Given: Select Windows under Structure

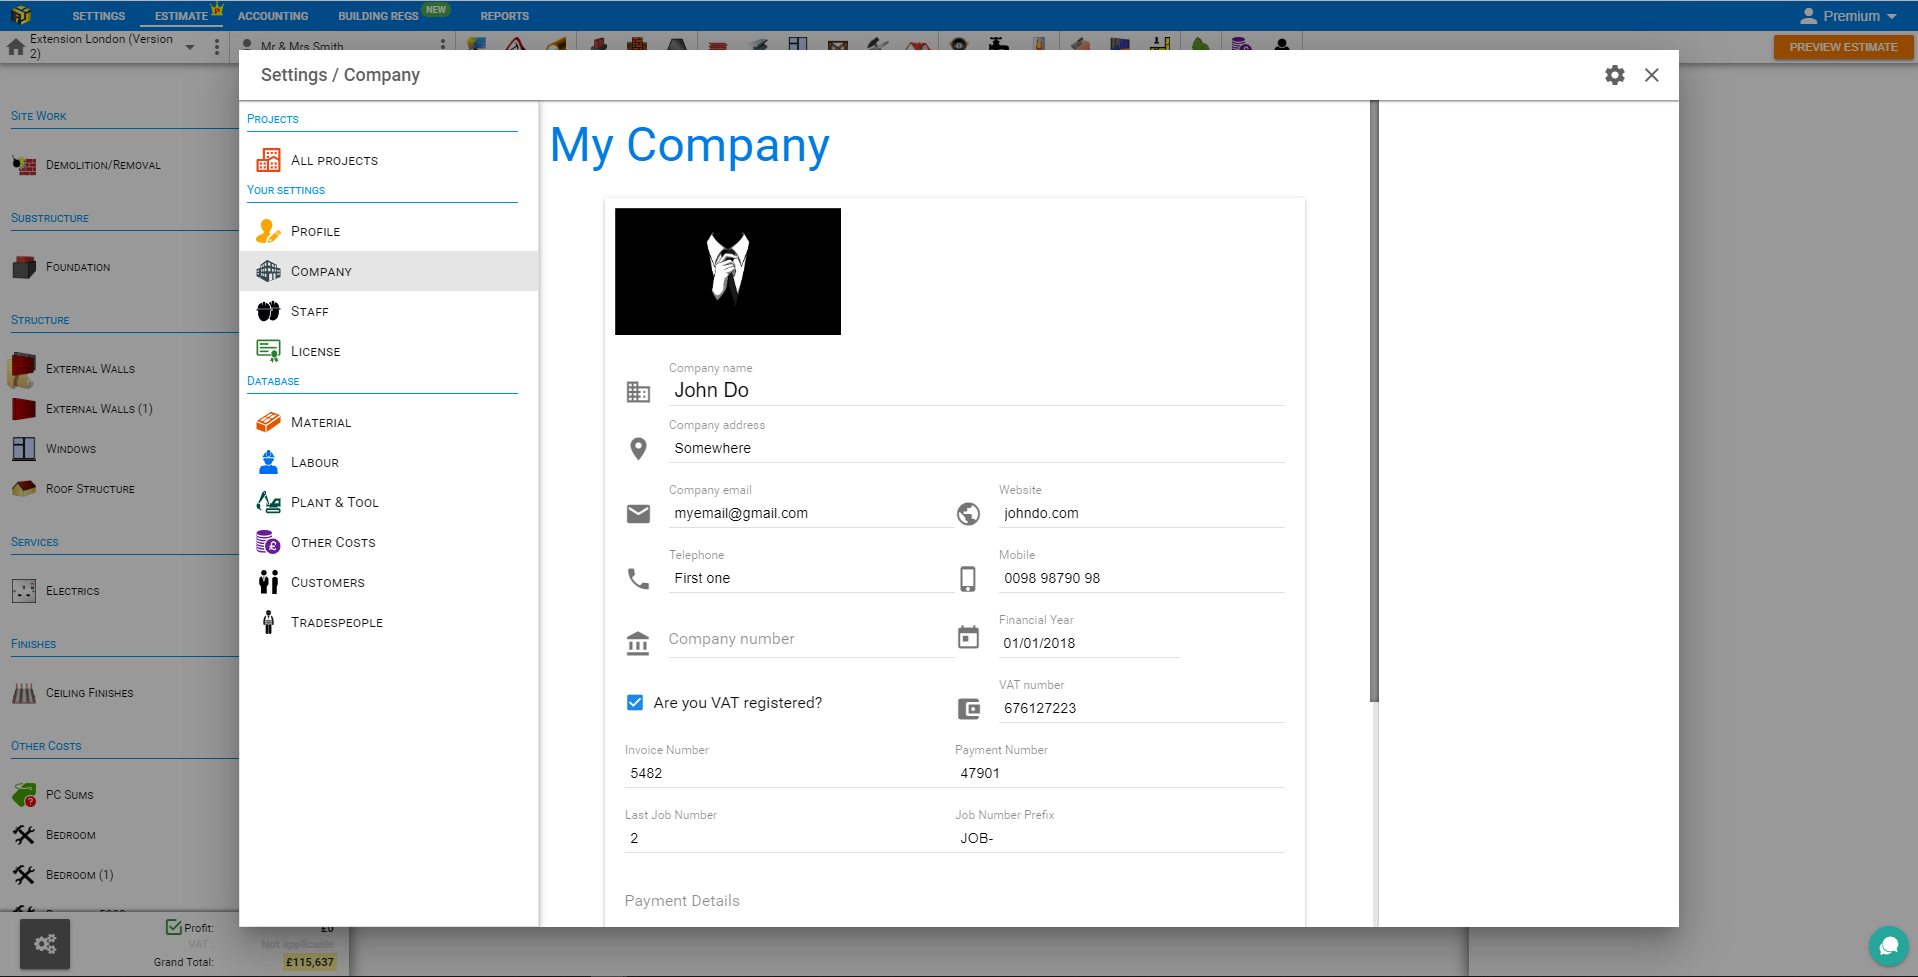Looking at the screenshot, I should click(x=71, y=449).
